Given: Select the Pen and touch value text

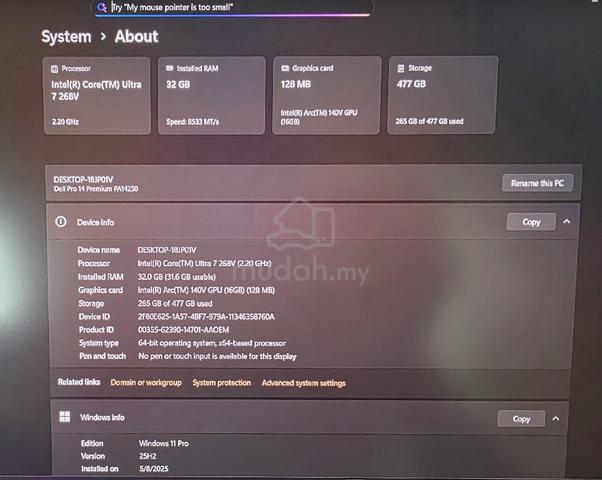Looking at the screenshot, I should point(217,356).
